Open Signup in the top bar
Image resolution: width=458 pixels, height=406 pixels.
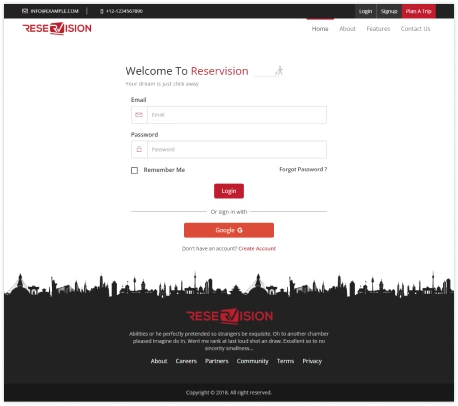coord(389,11)
